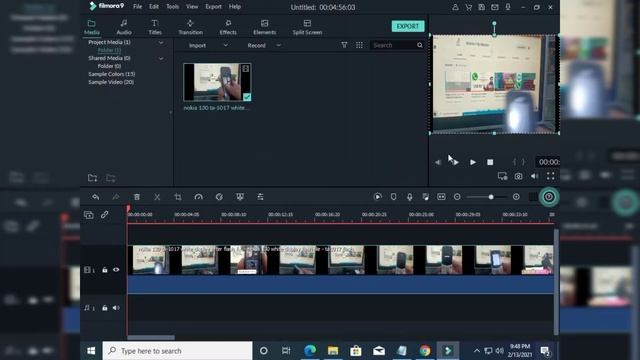Click the Delete trash icon
The image size is (640, 360).
point(137,197)
